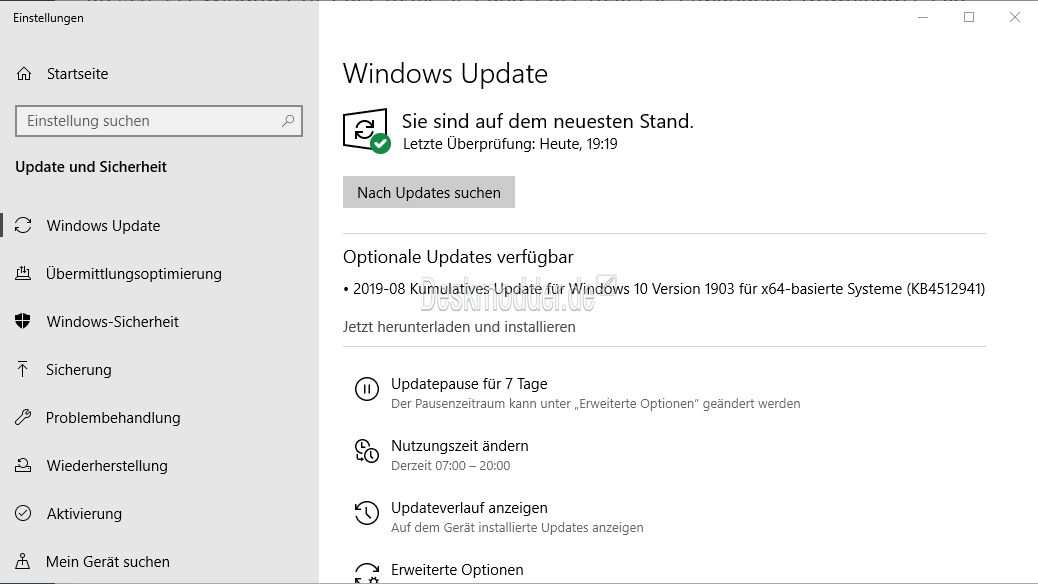Image resolution: width=1038 pixels, height=584 pixels.
Task: Click the Nach Updates suchen button
Action: pyautogui.click(x=428, y=192)
